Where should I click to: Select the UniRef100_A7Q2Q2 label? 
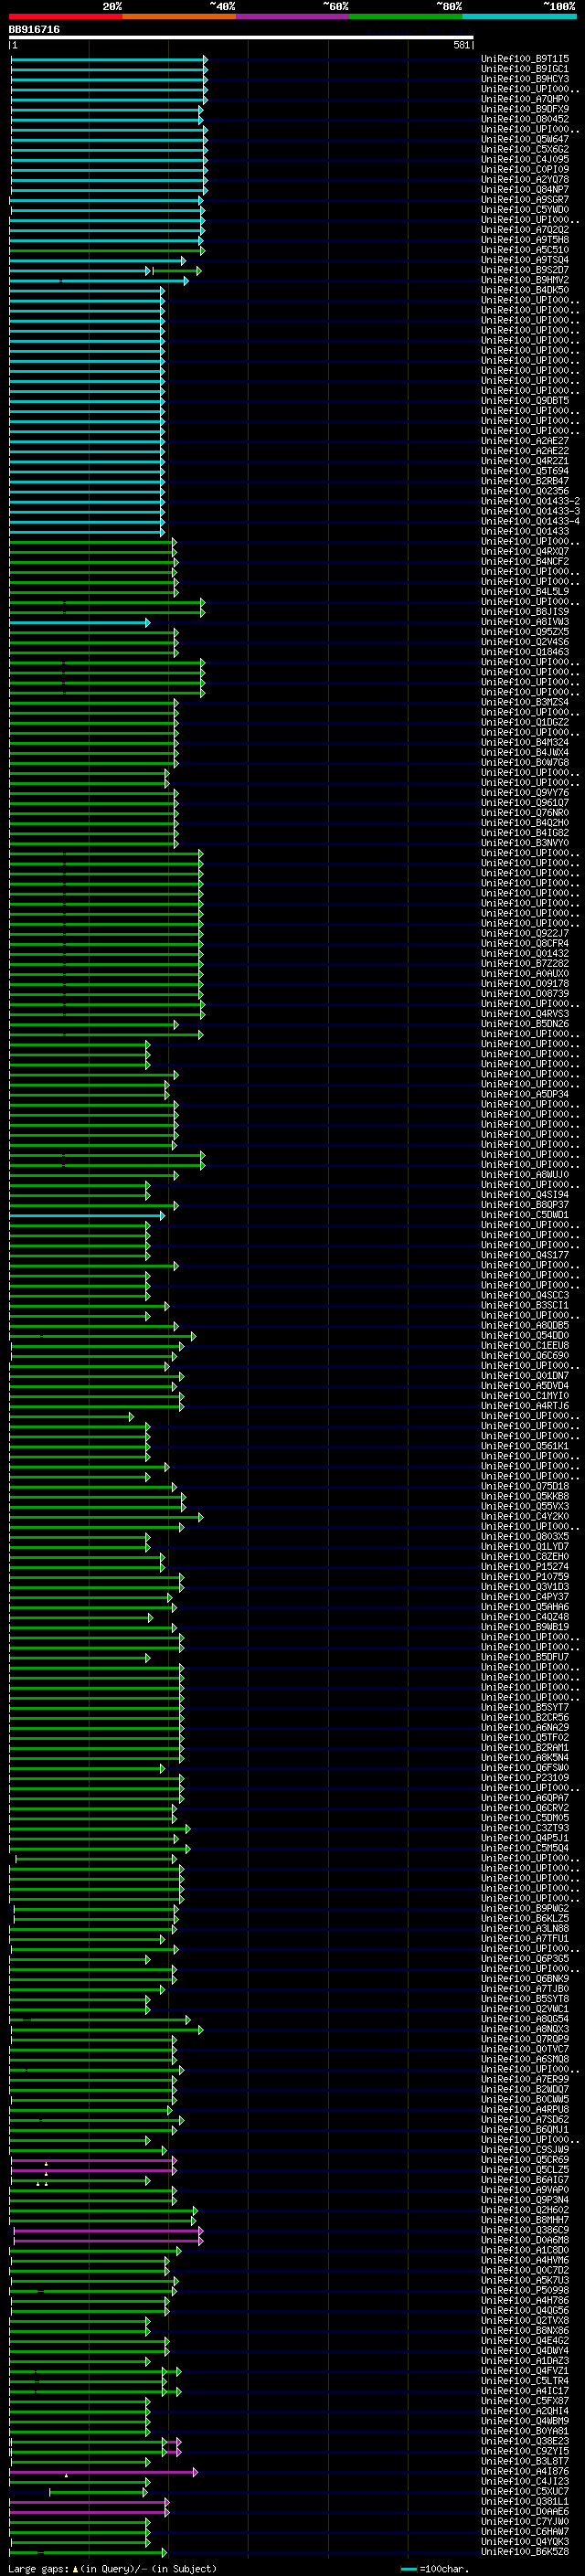(525, 230)
